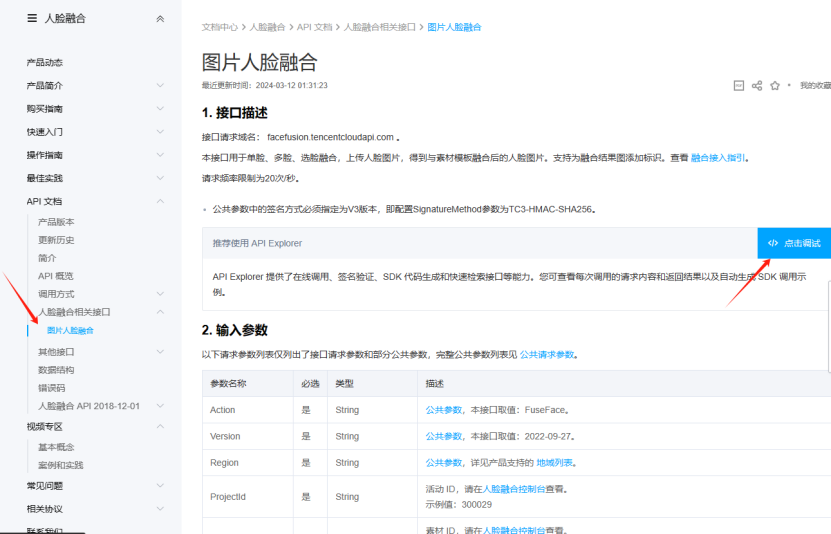Collapse 人脸融合相关接口 chevron
The image size is (831, 534).
coord(160,312)
